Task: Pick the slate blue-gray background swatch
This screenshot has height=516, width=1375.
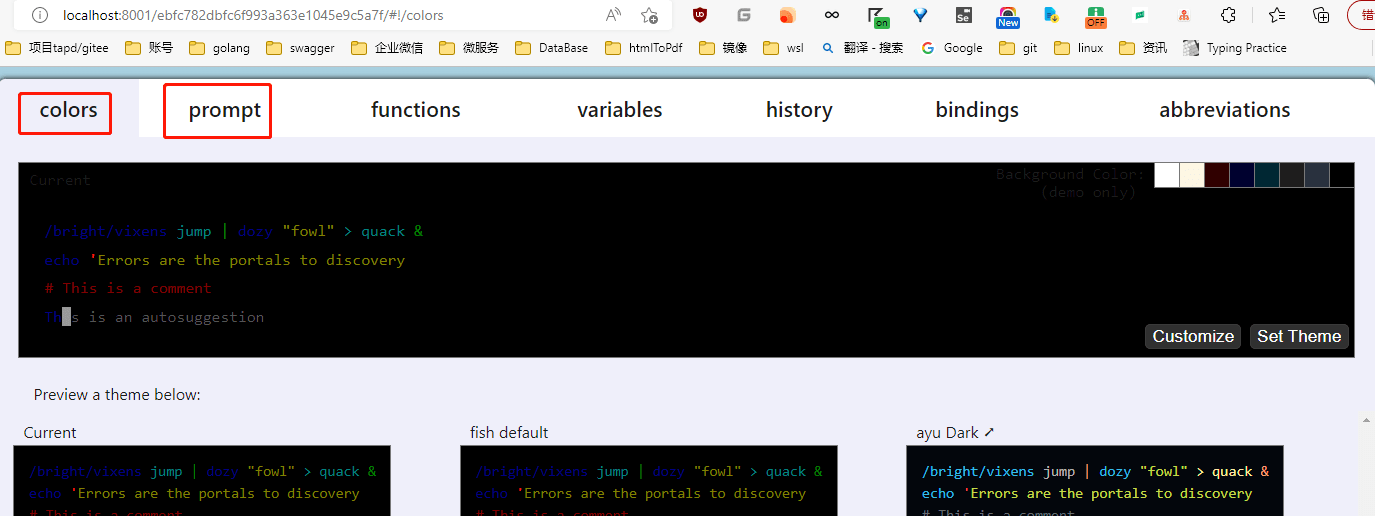Action: pos(1317,175)
